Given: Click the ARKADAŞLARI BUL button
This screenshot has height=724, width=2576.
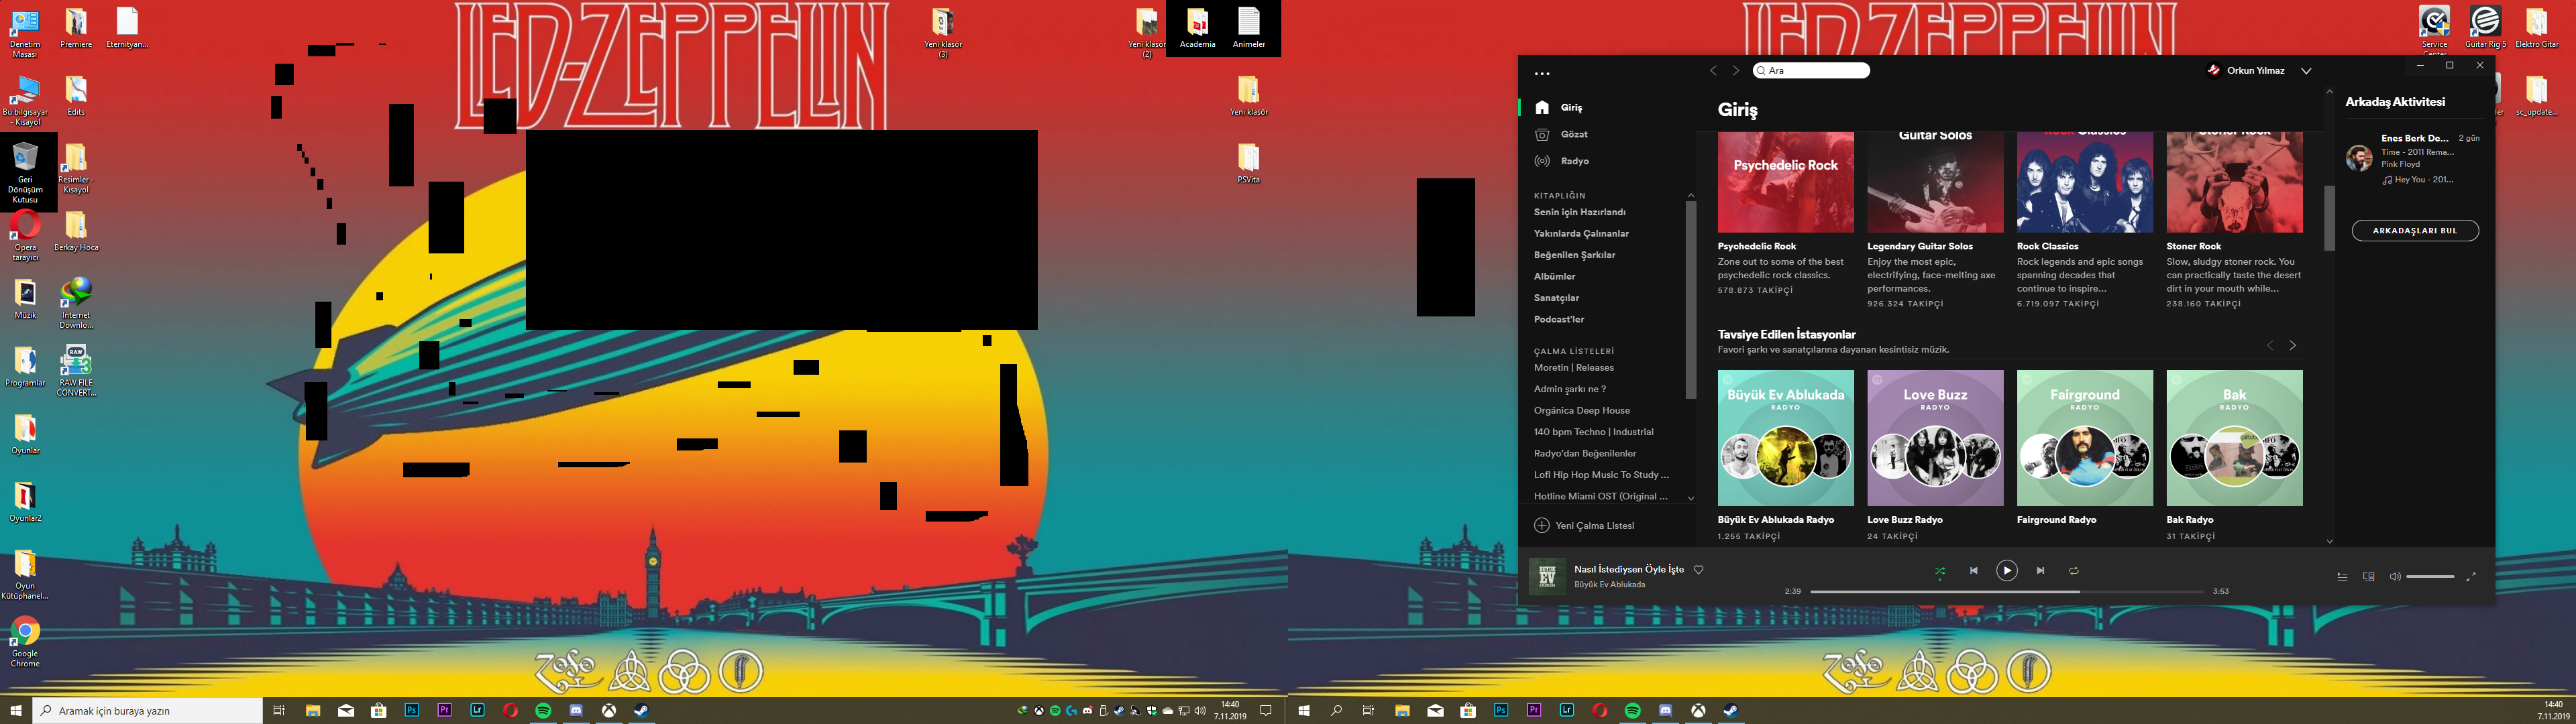Looking at the screenshot, I should (x=2414, y=231).
